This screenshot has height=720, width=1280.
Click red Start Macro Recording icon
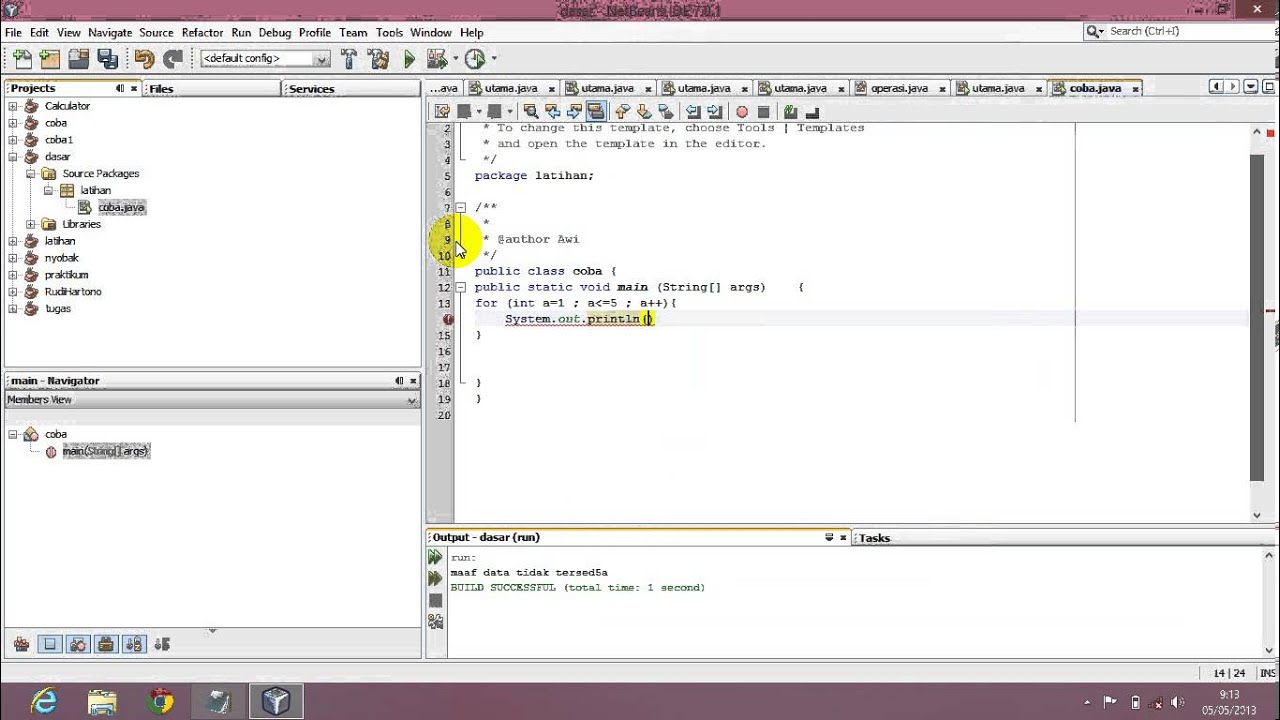(742, 112)
